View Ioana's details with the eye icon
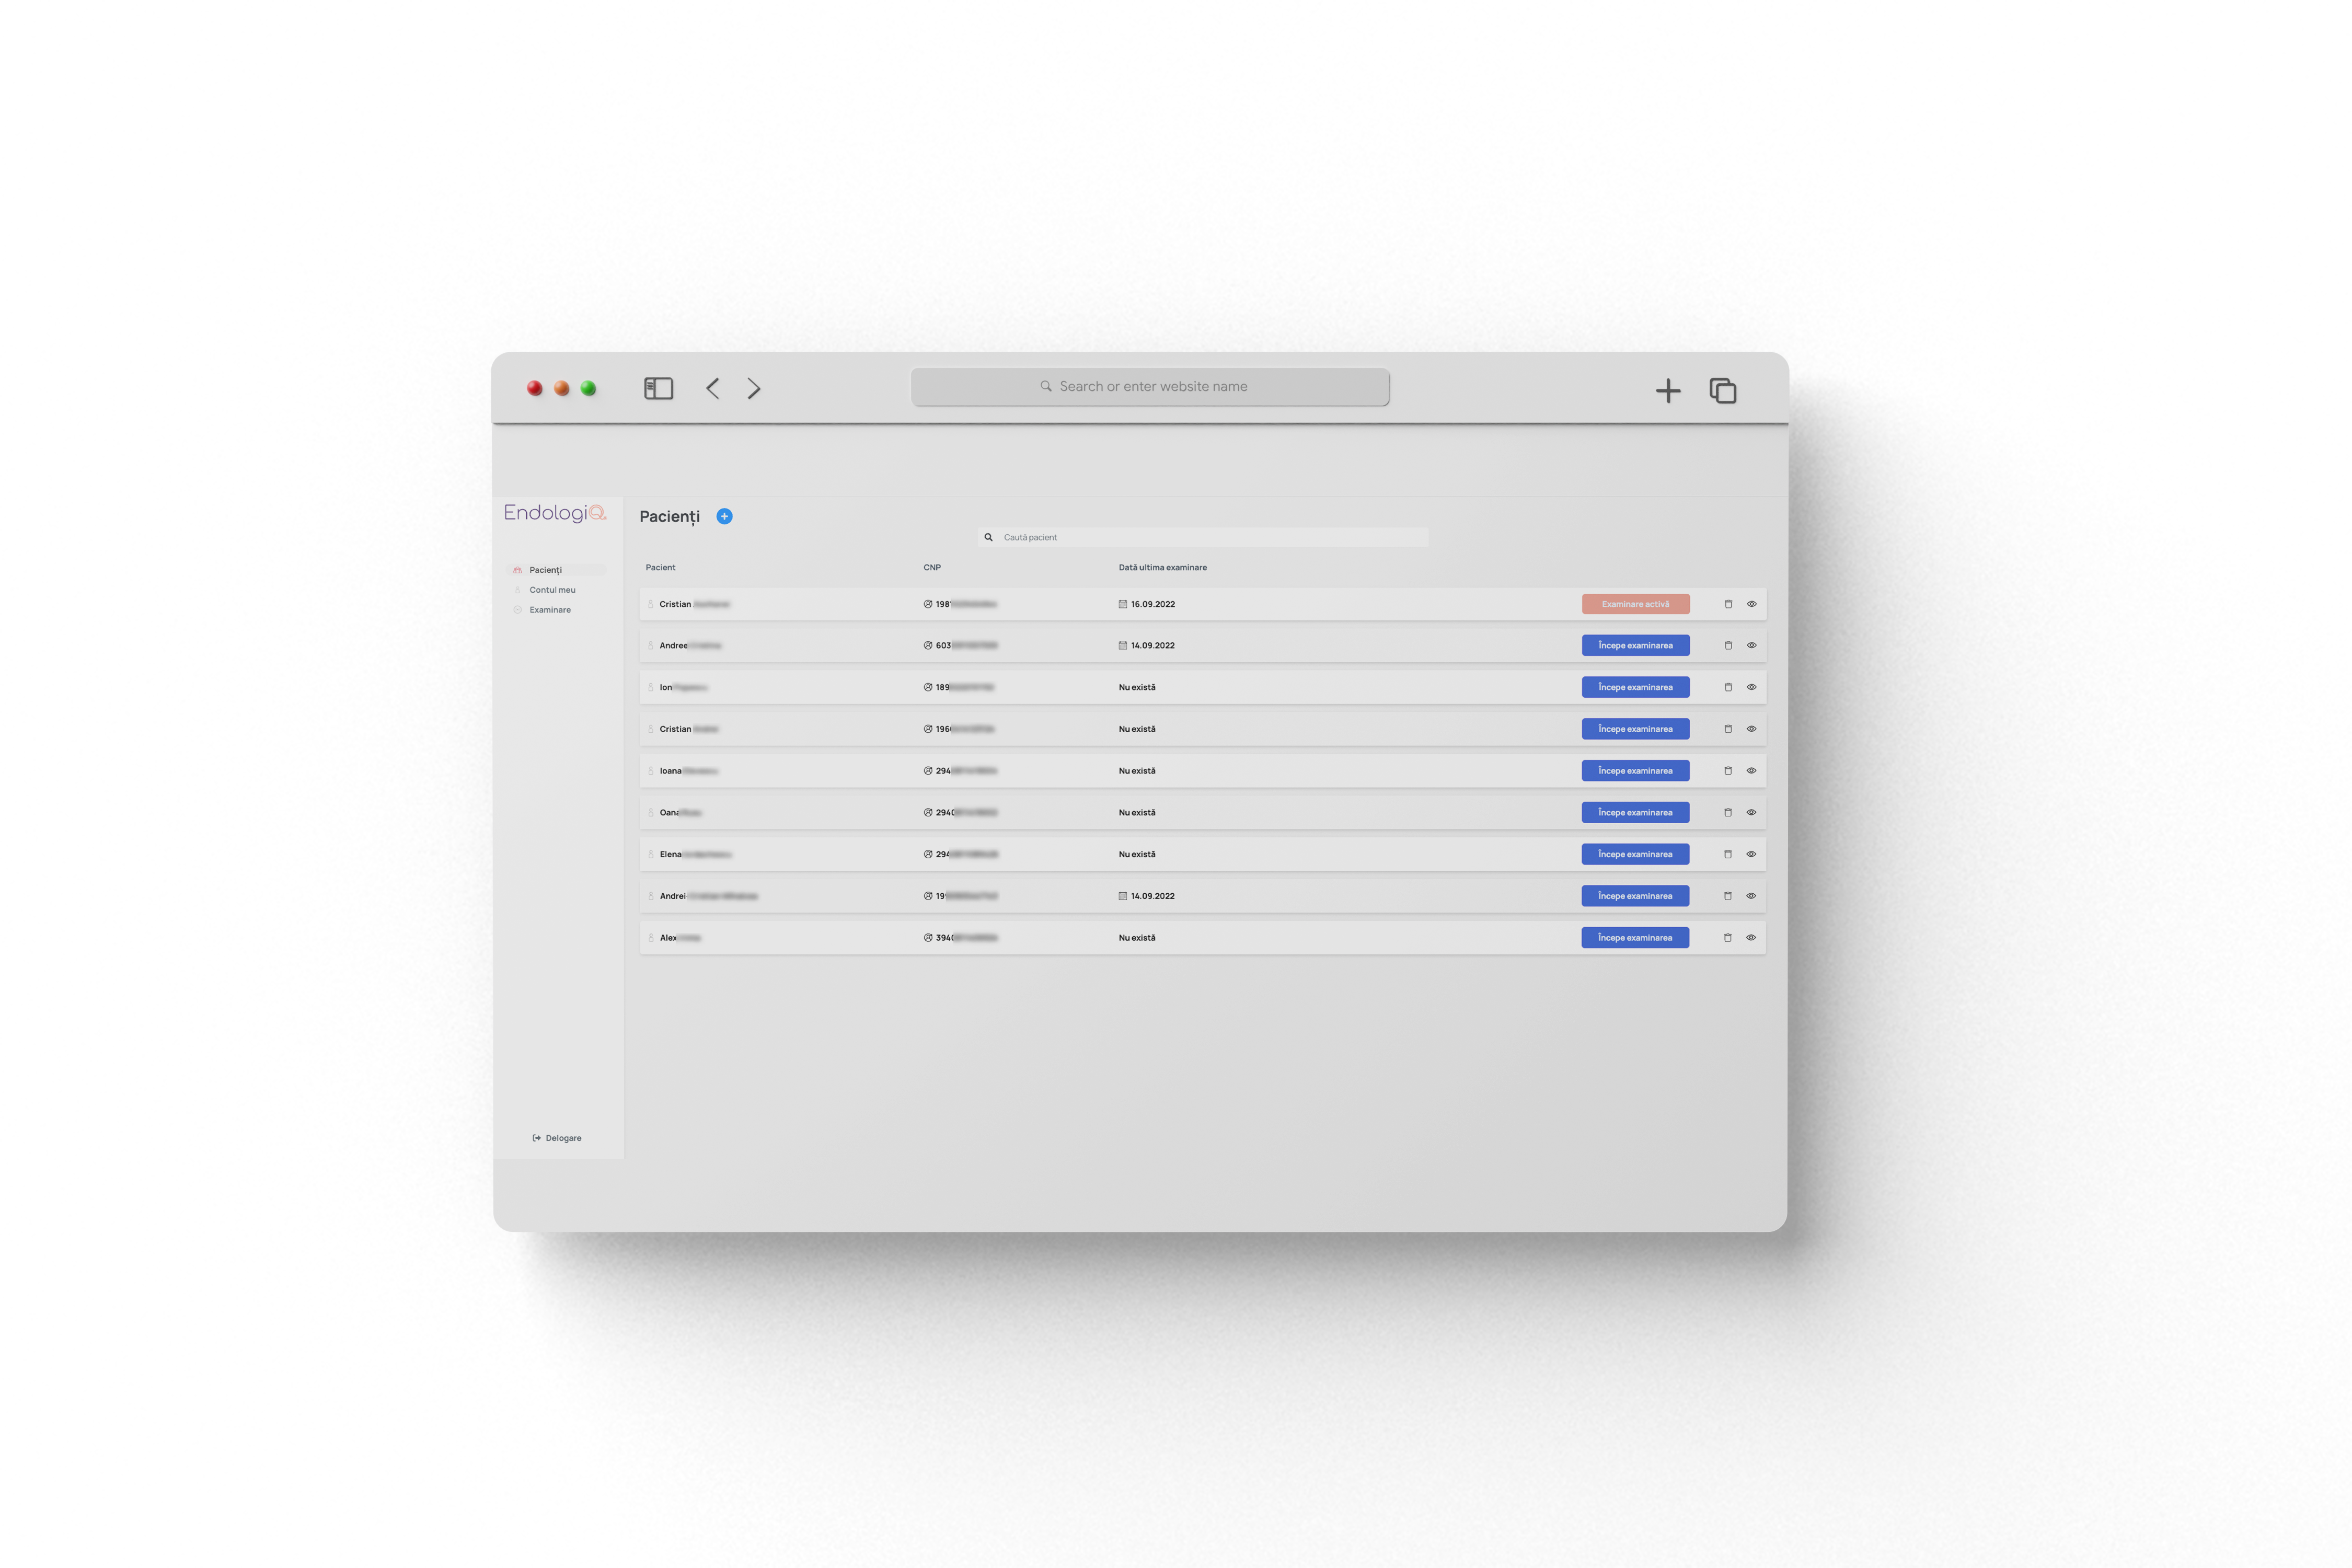Viewport: 2352px width, 1568px height. (x=1751, y=771)
